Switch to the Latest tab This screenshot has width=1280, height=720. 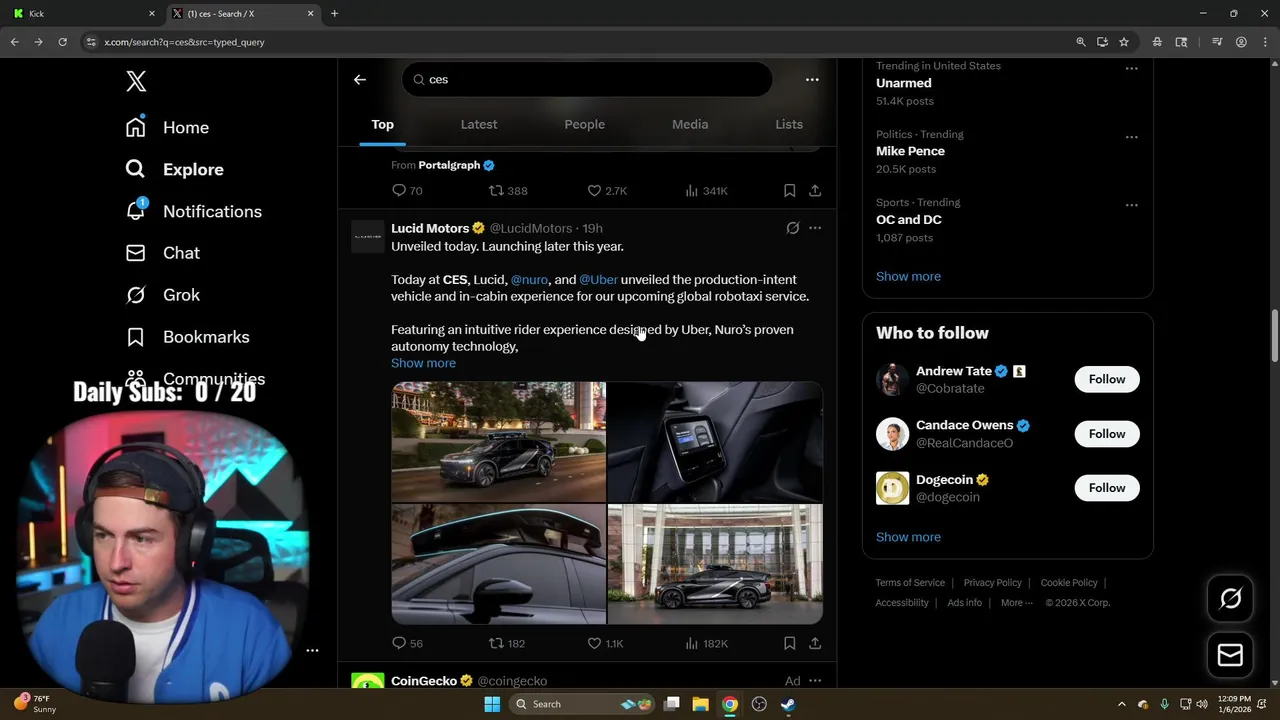(479, 124)
